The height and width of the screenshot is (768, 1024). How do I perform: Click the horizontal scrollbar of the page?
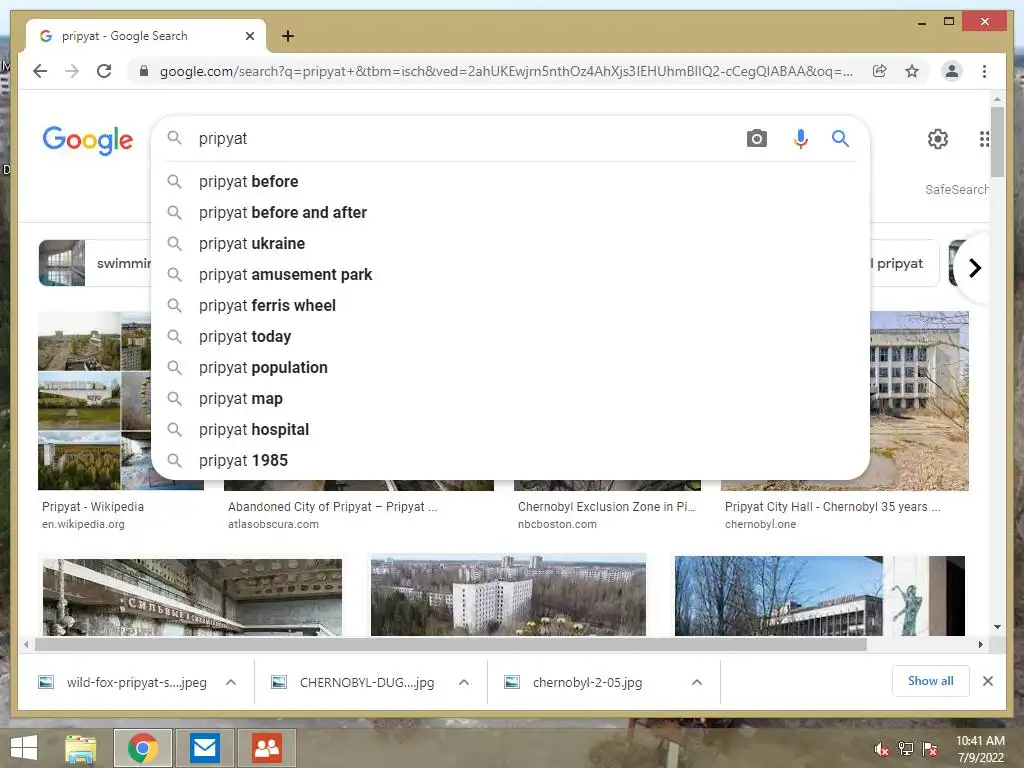(451, 645)
